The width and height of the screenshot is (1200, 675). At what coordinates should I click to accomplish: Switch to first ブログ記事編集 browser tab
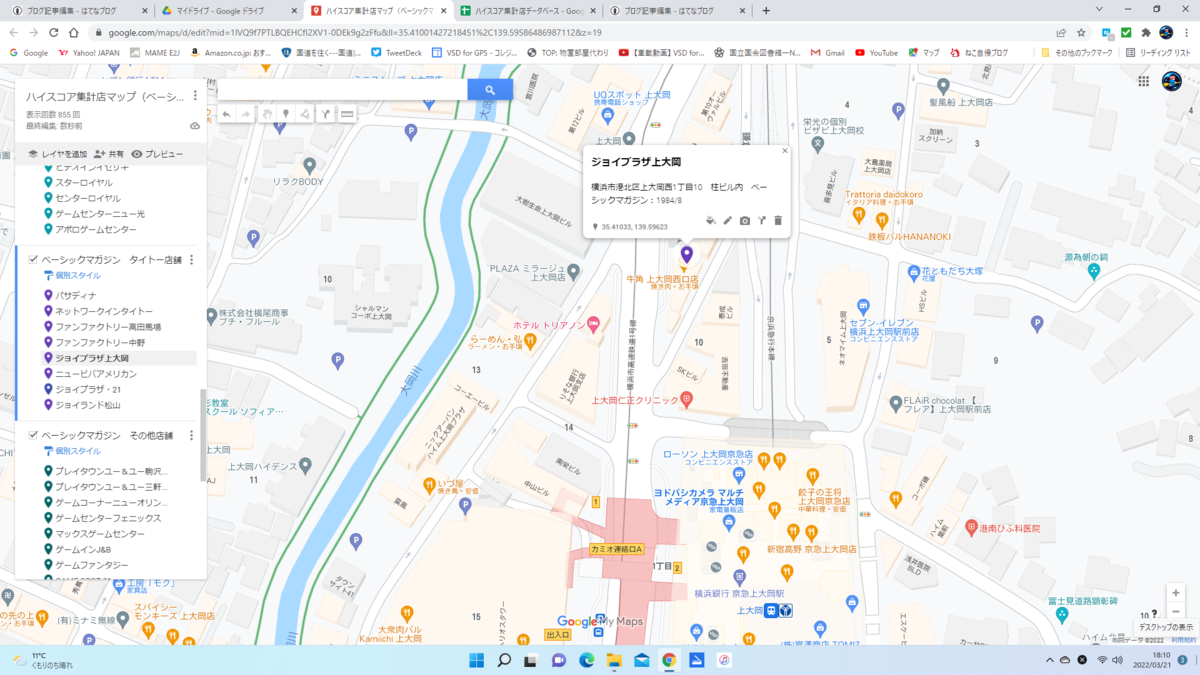tap(76, 10)
